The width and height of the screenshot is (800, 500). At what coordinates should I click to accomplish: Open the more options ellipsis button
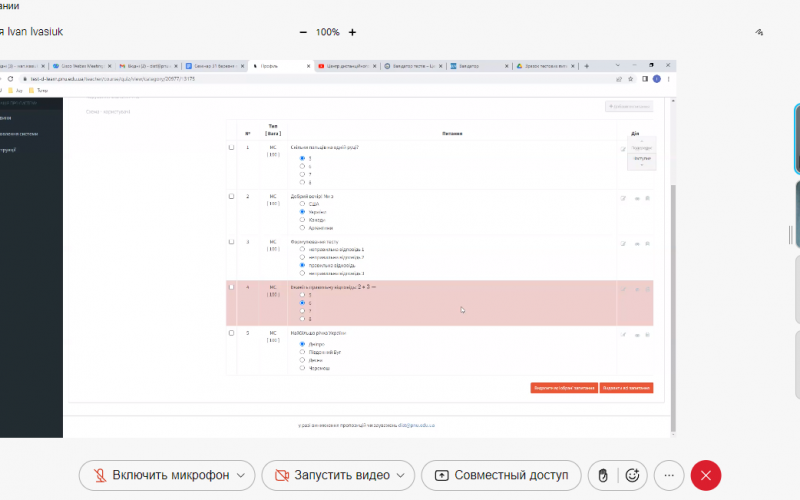[670, 475]
